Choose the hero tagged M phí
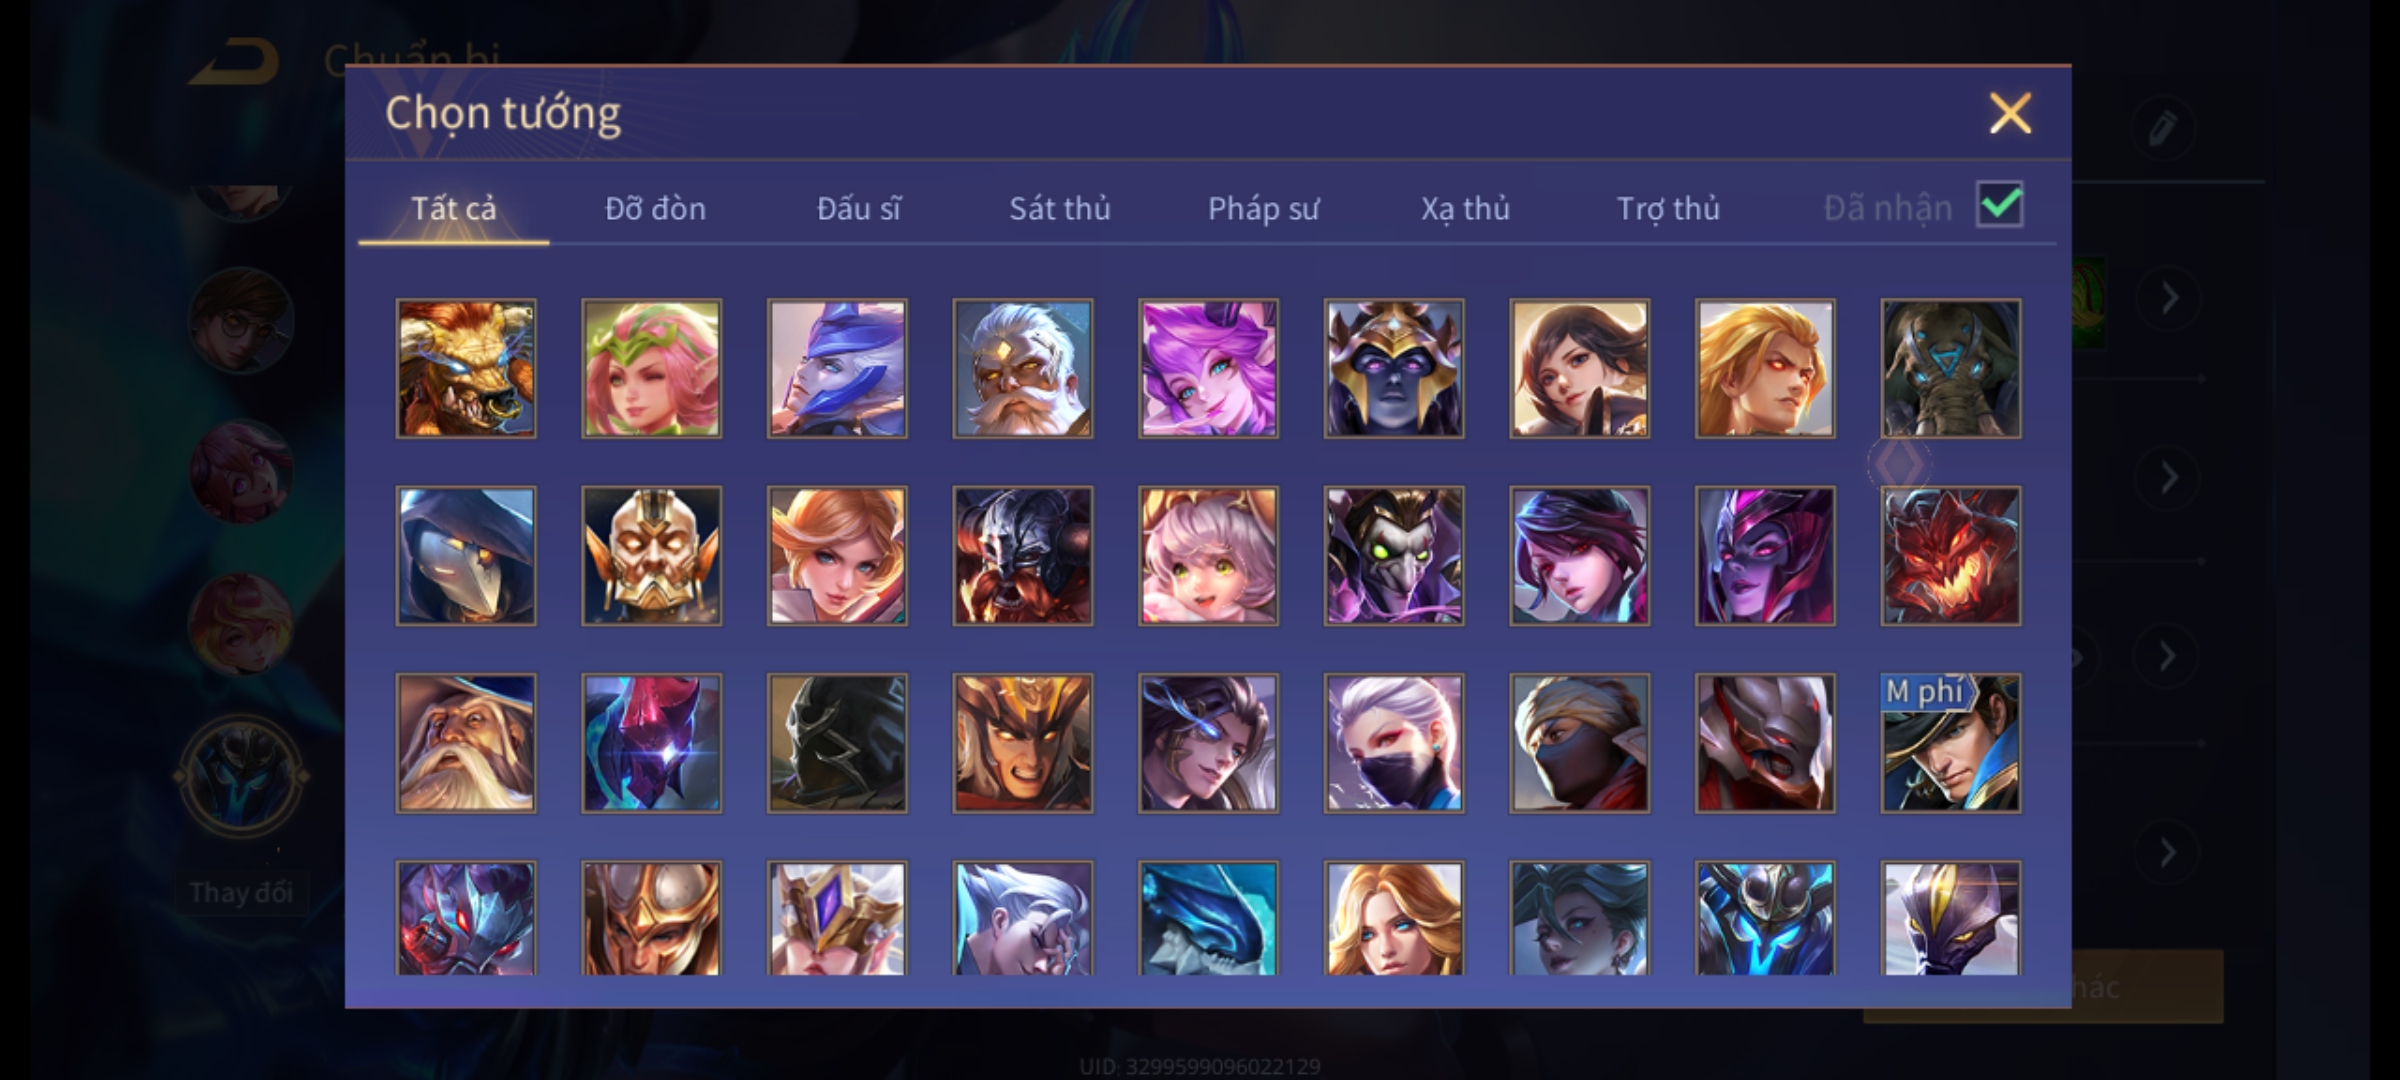Screen dimensions: 2400x1080 [1950, 743]
